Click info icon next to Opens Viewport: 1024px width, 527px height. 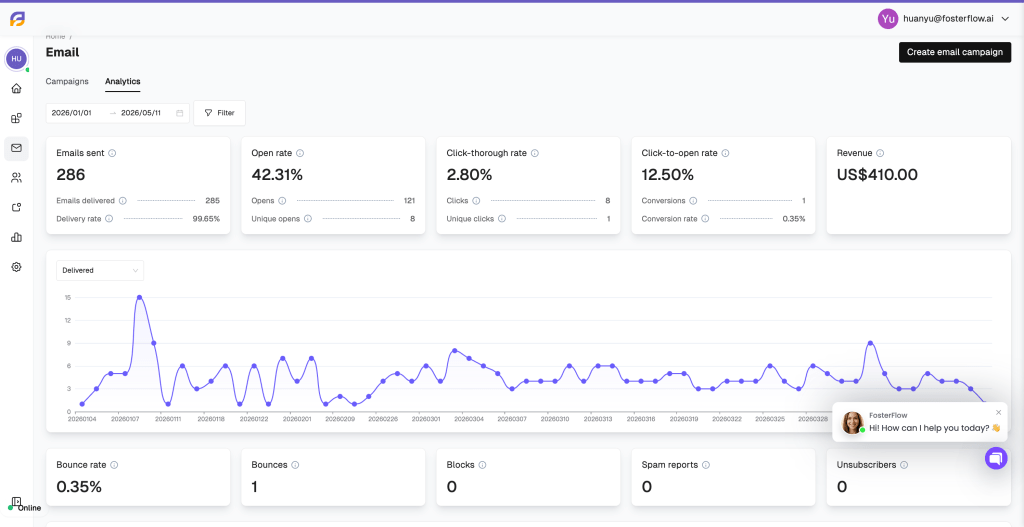tap(282, 200)
